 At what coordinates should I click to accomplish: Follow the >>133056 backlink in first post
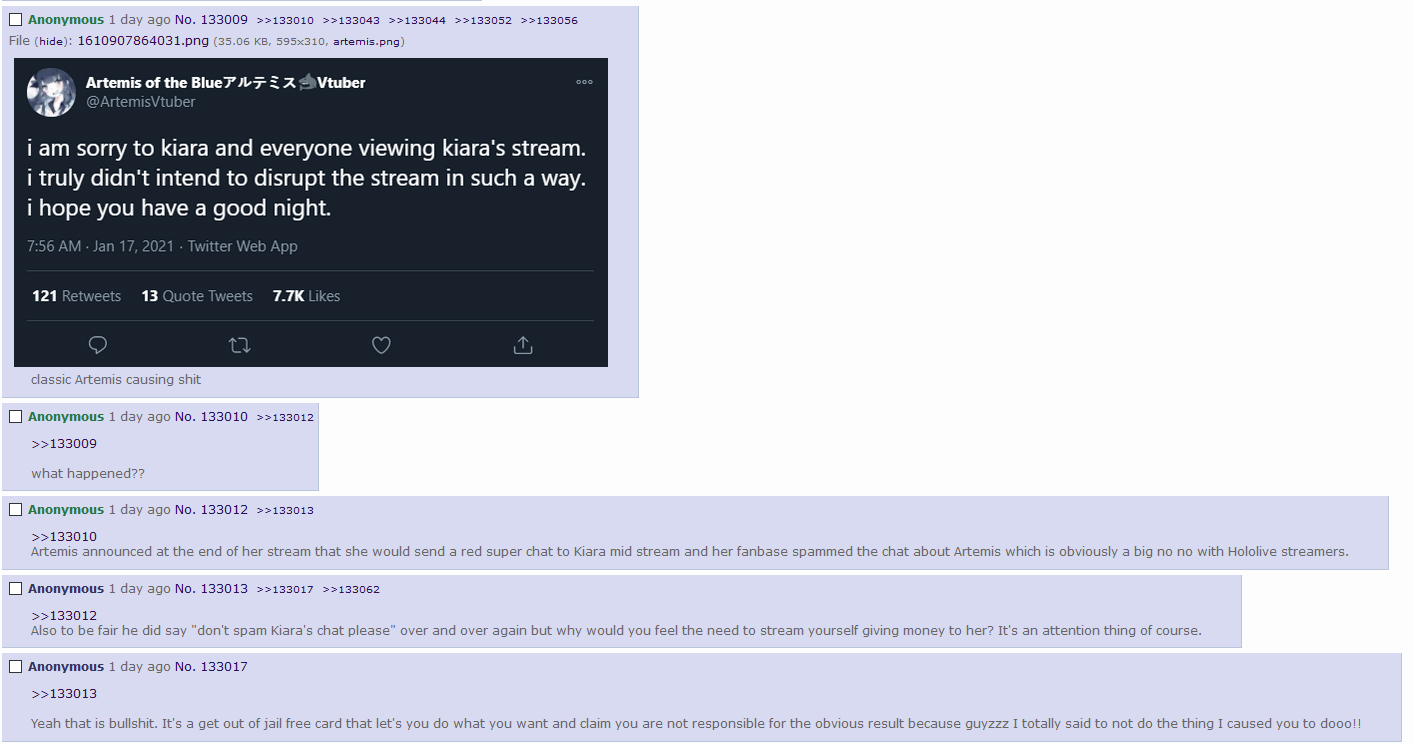coord(549,20)
